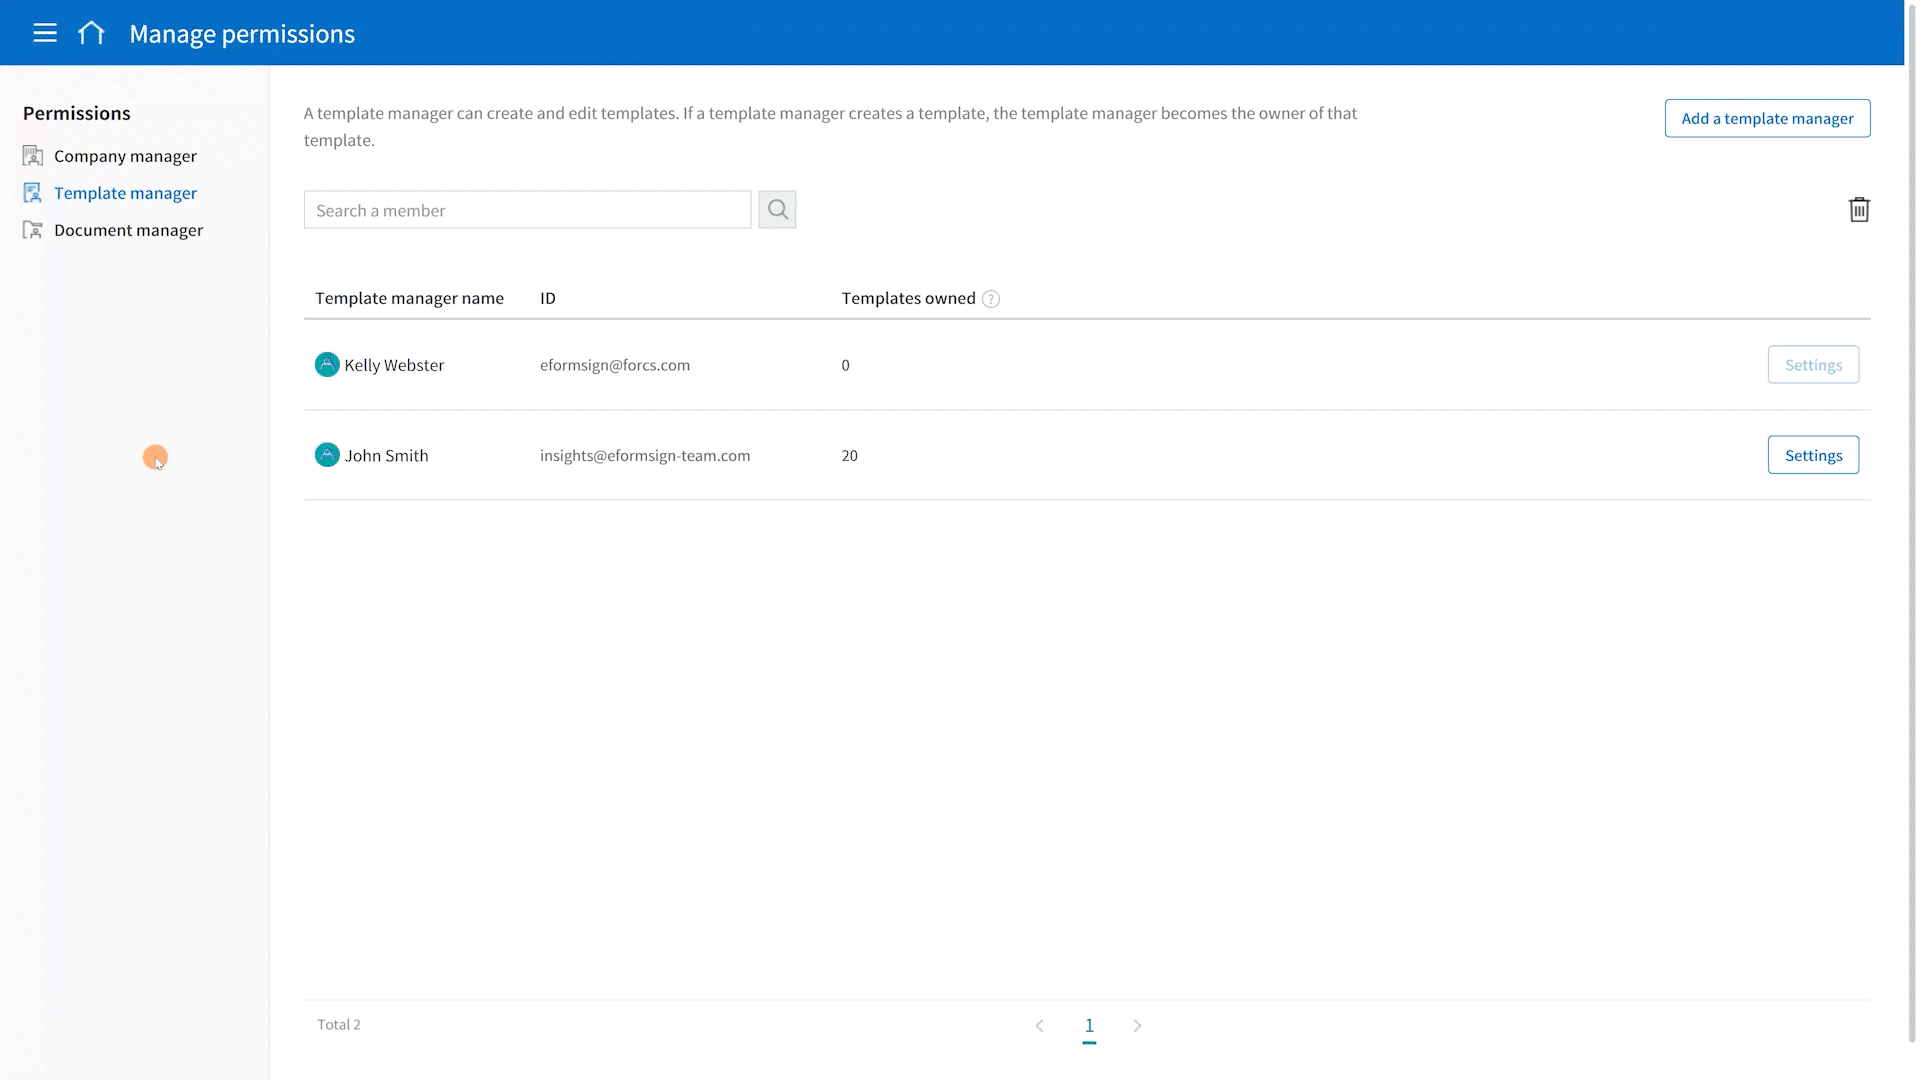Image resolution: width=1920 pixels, height=1080 pixels.
Task: Click the Template manager name column header
Action: coord(409,298)
